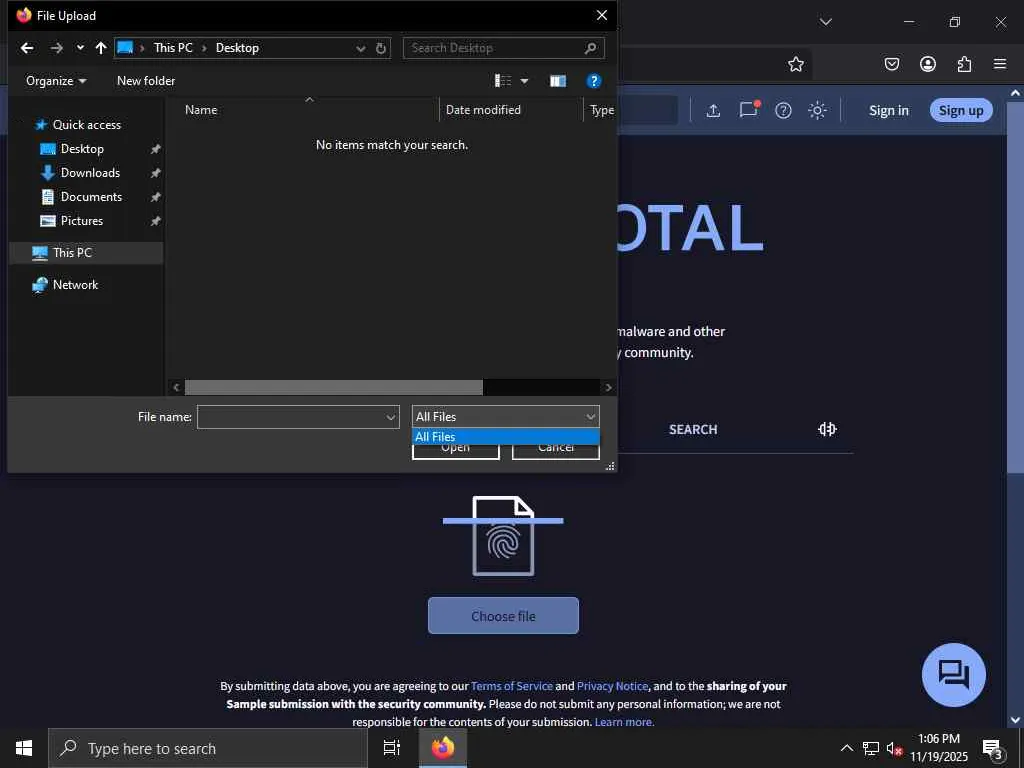The image size is (1024, 768).
Task: Click the taskbar Type here to search box
Action: (x=208, y=748)
